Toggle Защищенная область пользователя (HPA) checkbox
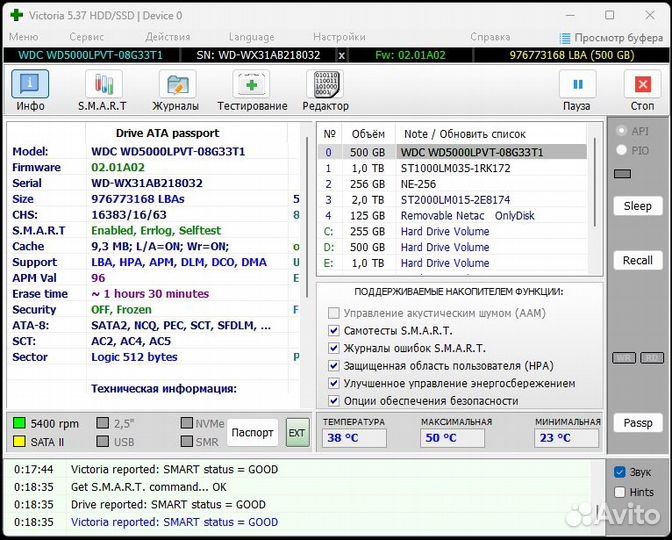Image resolution: width=672 pixels, height=540 pixels. coord(333,366)
